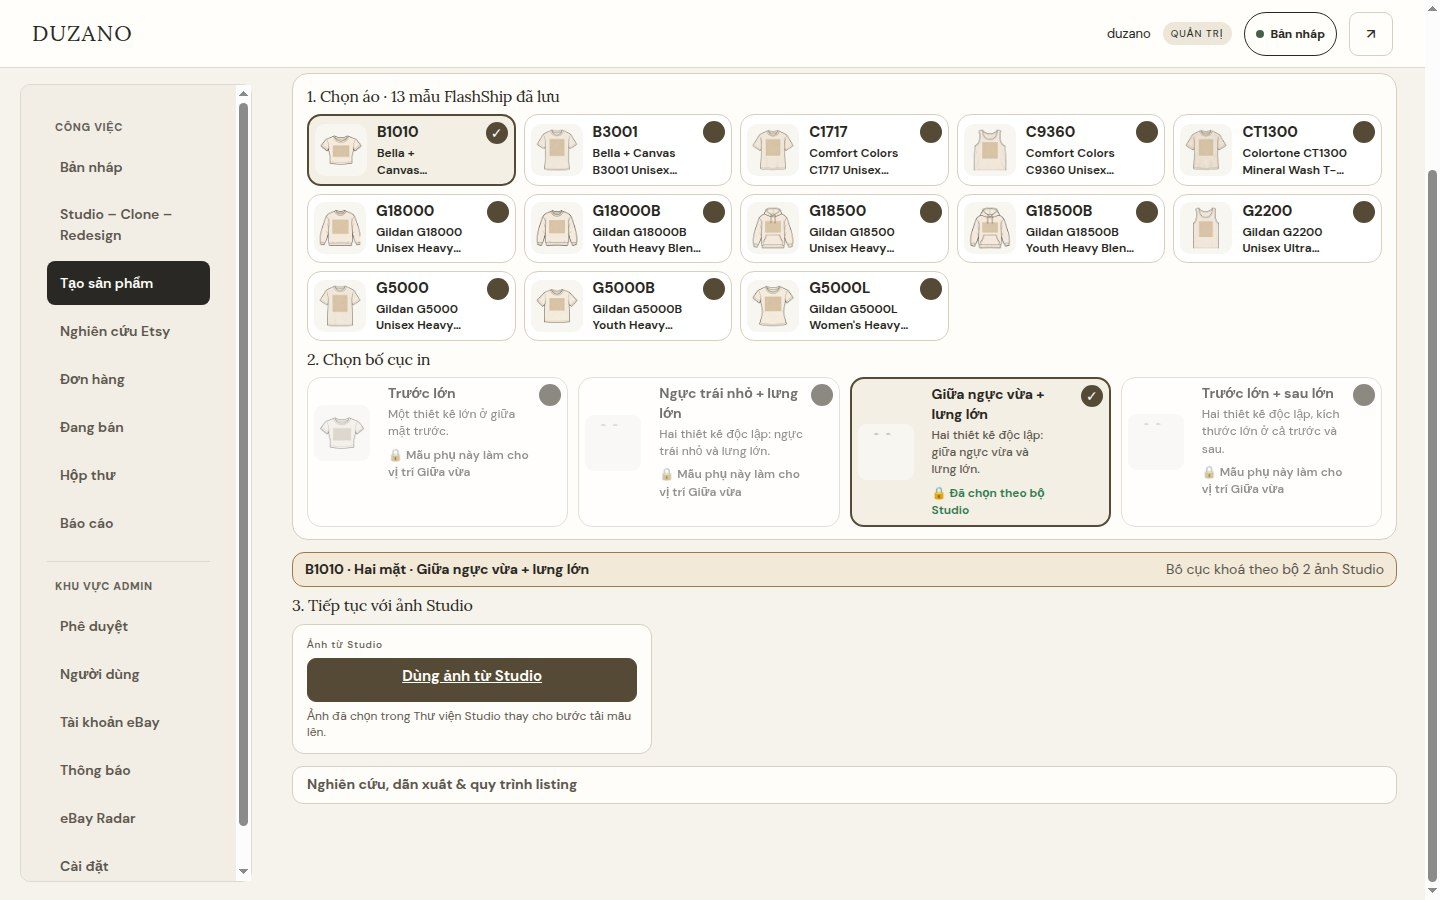Select the G5000 radio circle
The height and width of the screenshot is (900, 1440).
point(498,289)
